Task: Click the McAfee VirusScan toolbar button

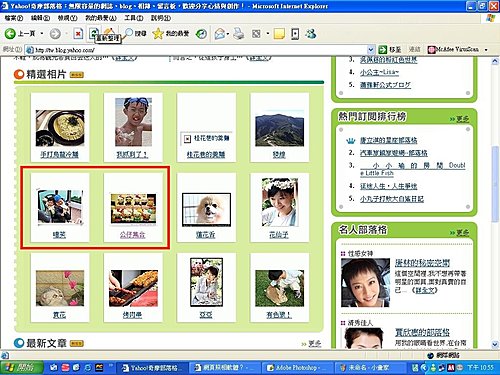Action: pos(453,50)
